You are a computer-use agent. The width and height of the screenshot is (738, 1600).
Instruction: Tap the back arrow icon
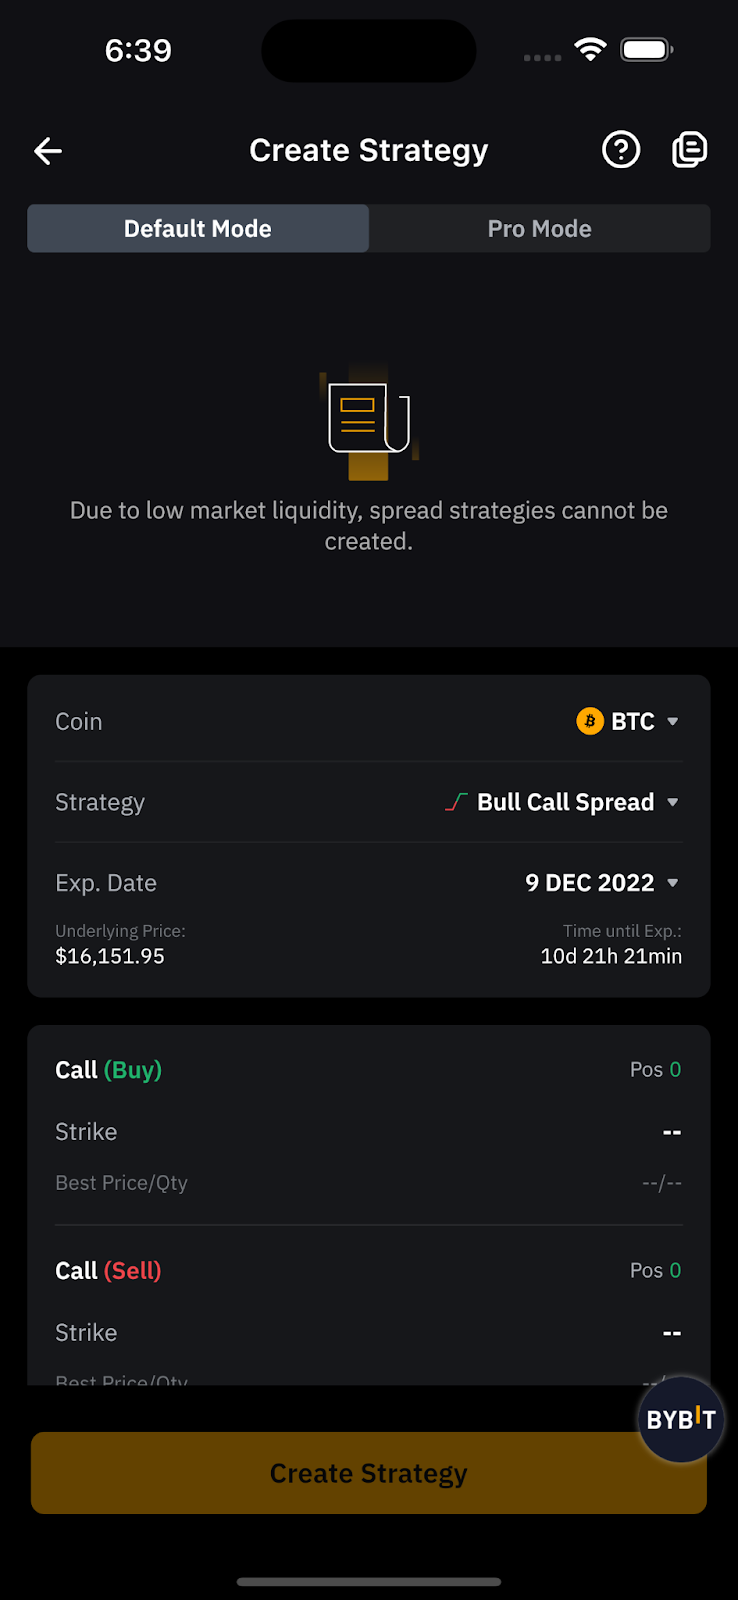48,151
